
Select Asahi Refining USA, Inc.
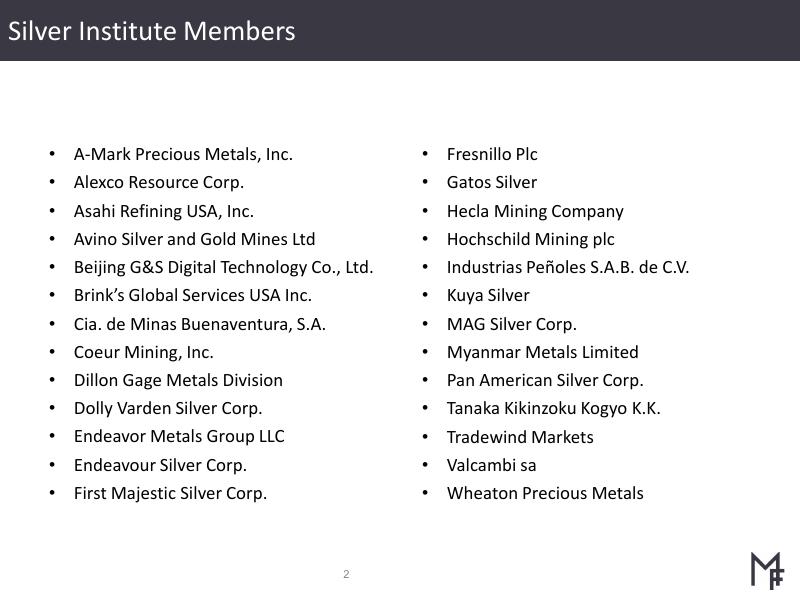(164, 211)
